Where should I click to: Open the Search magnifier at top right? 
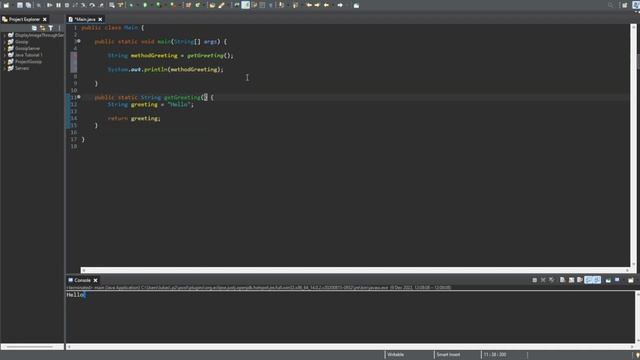[611, 5]
